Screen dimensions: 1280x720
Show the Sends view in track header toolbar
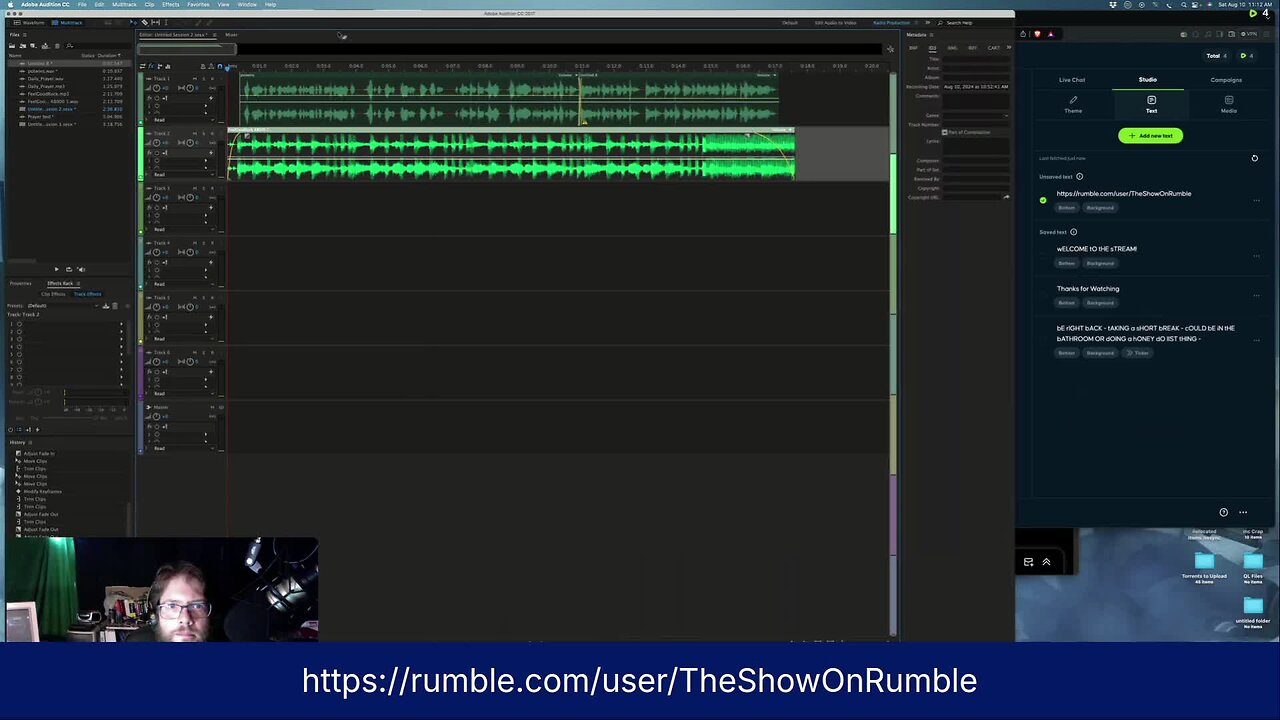(160, 66)
